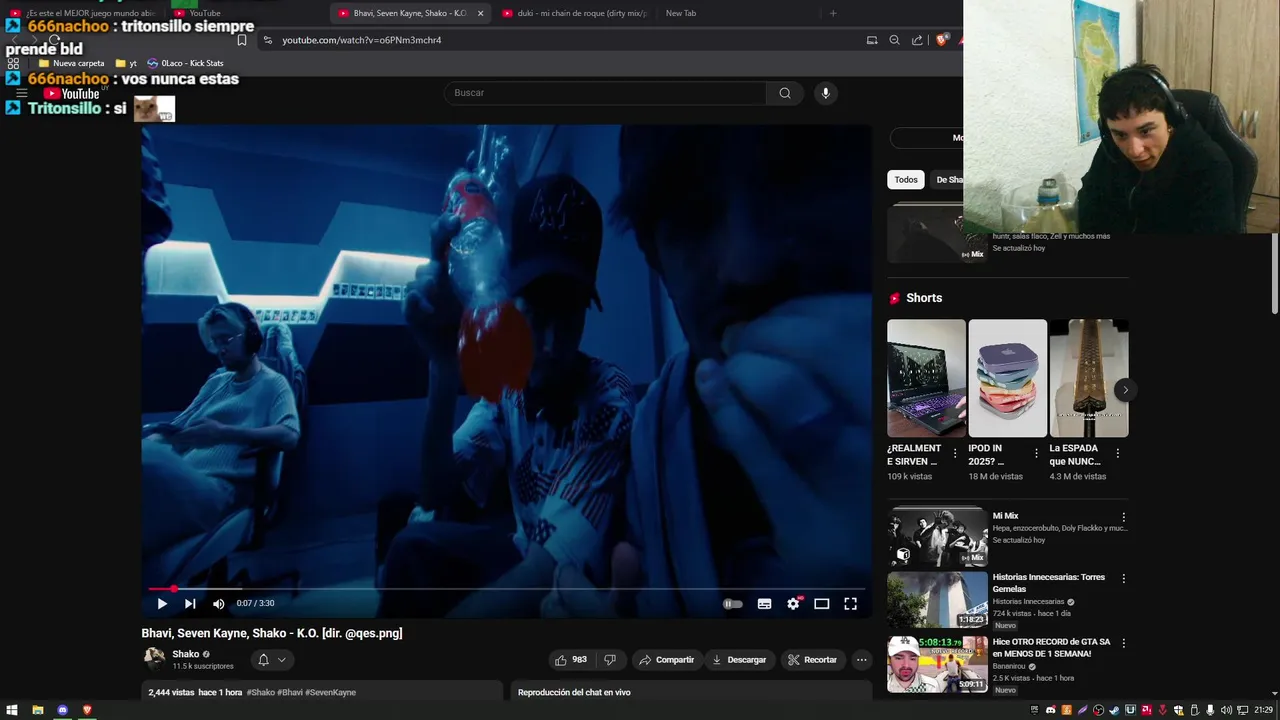Open the yt bookmark folder
The width and height of the screenshot is (1280, 720).
[127, 63]
